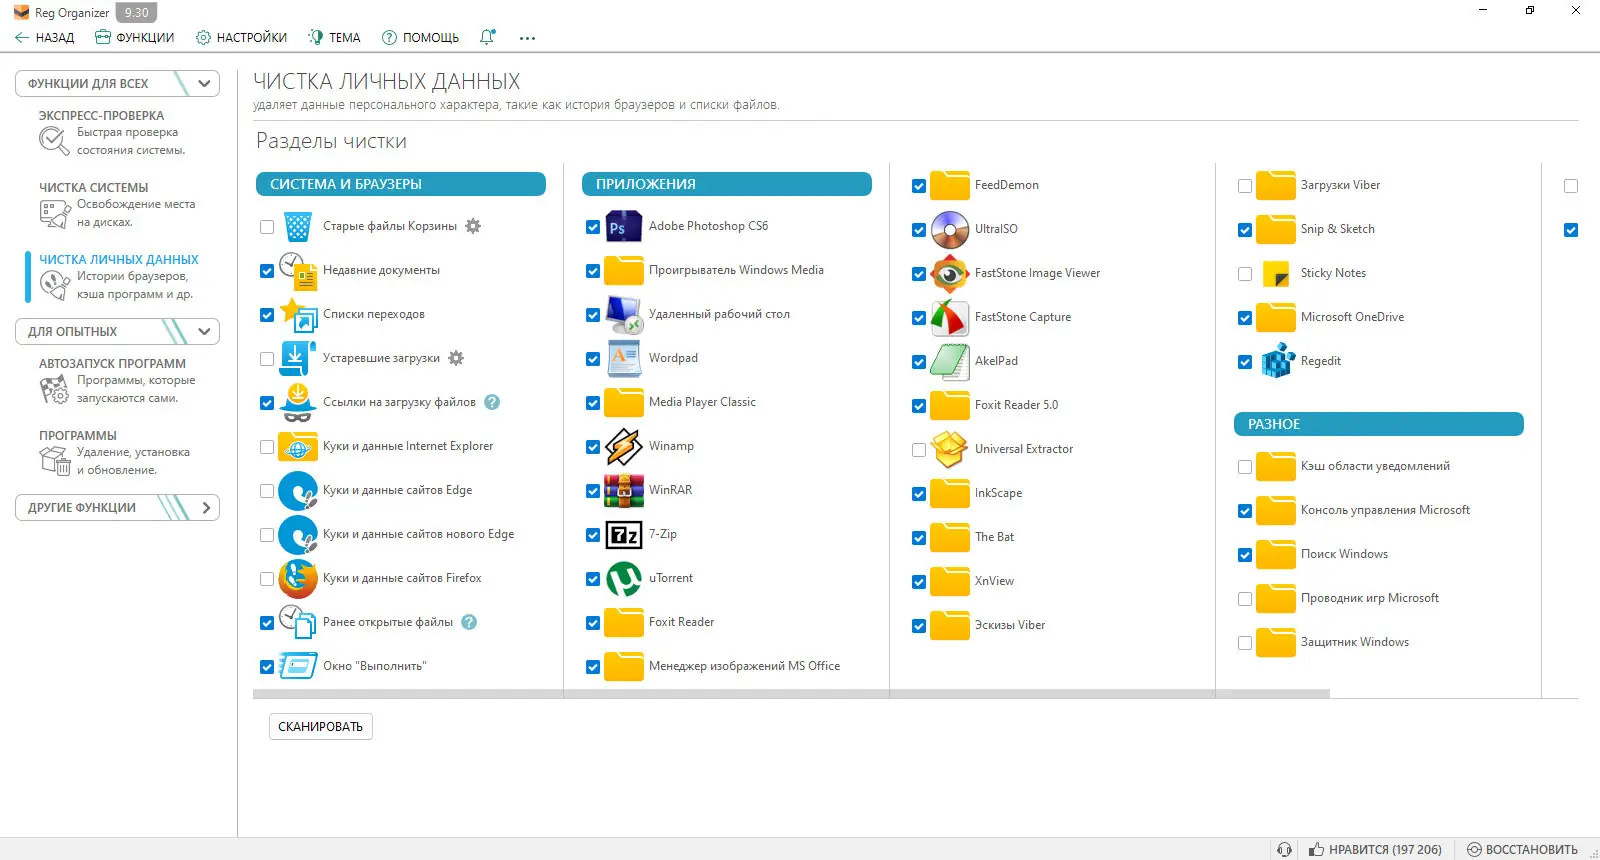Screen dimensions: 1600x860
Task: Uncheck the Недавние документы checkbox
Action: [267, 271]
